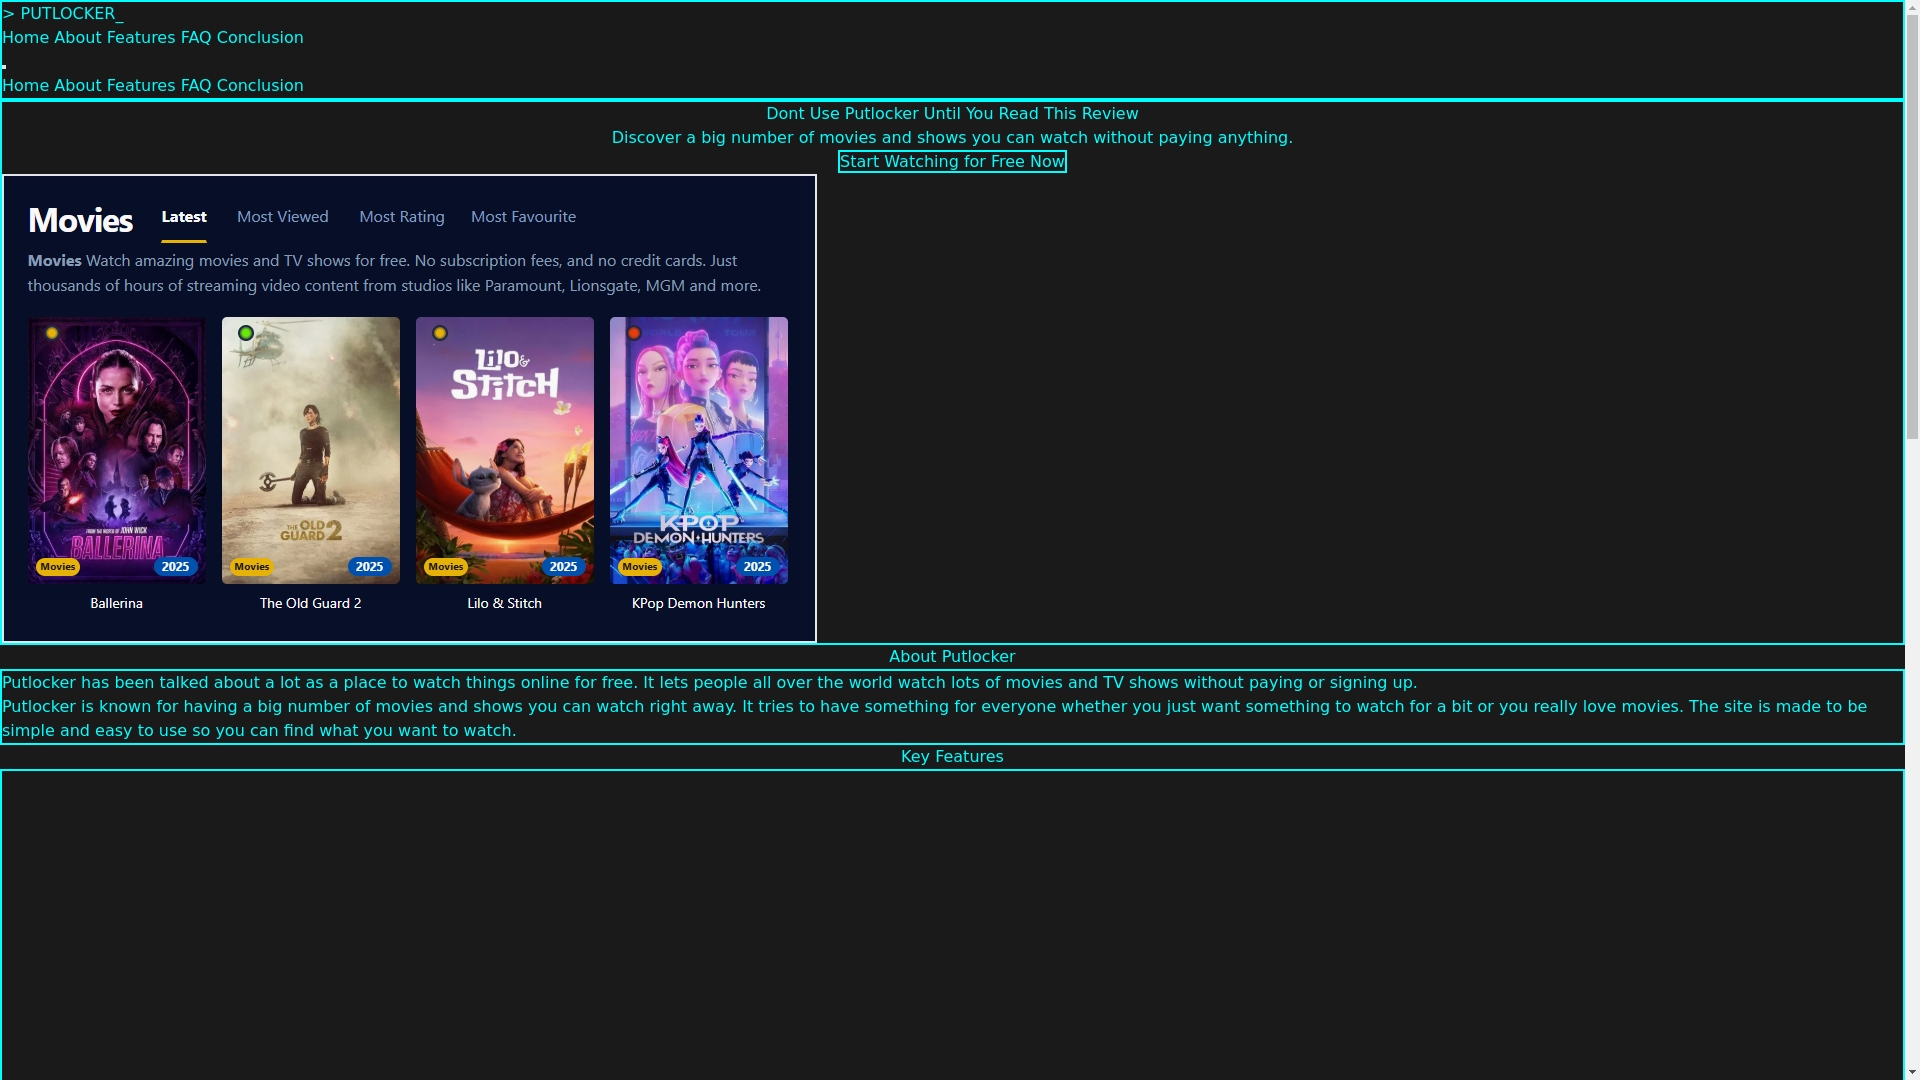Screen dimensions: 1920x1080
Task: Open About link in lower duplicate navigation row
Action: click(78, 86)
